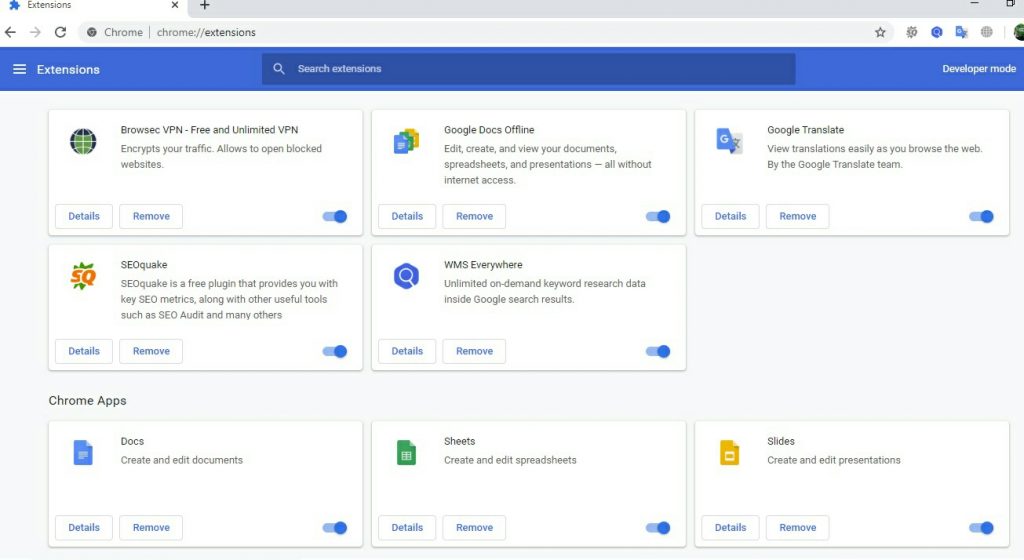Click the Sheets app icon
The image size is (1024, 560).
pos(406,452)
